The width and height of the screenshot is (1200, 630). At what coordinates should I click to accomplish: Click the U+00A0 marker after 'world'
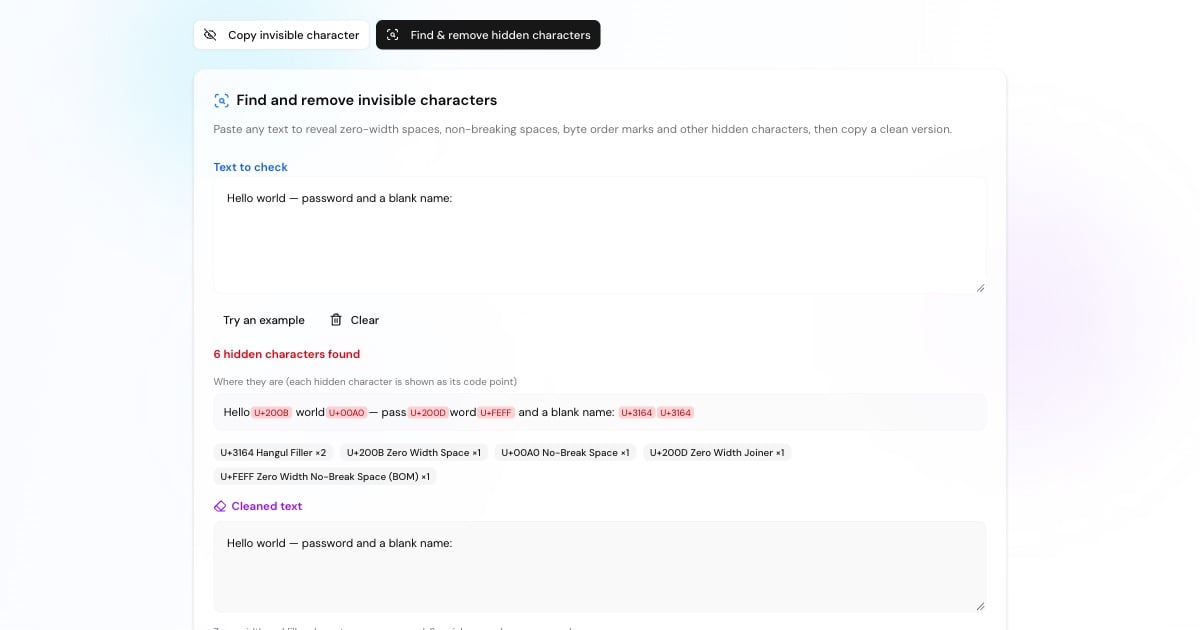coord(346,412)
